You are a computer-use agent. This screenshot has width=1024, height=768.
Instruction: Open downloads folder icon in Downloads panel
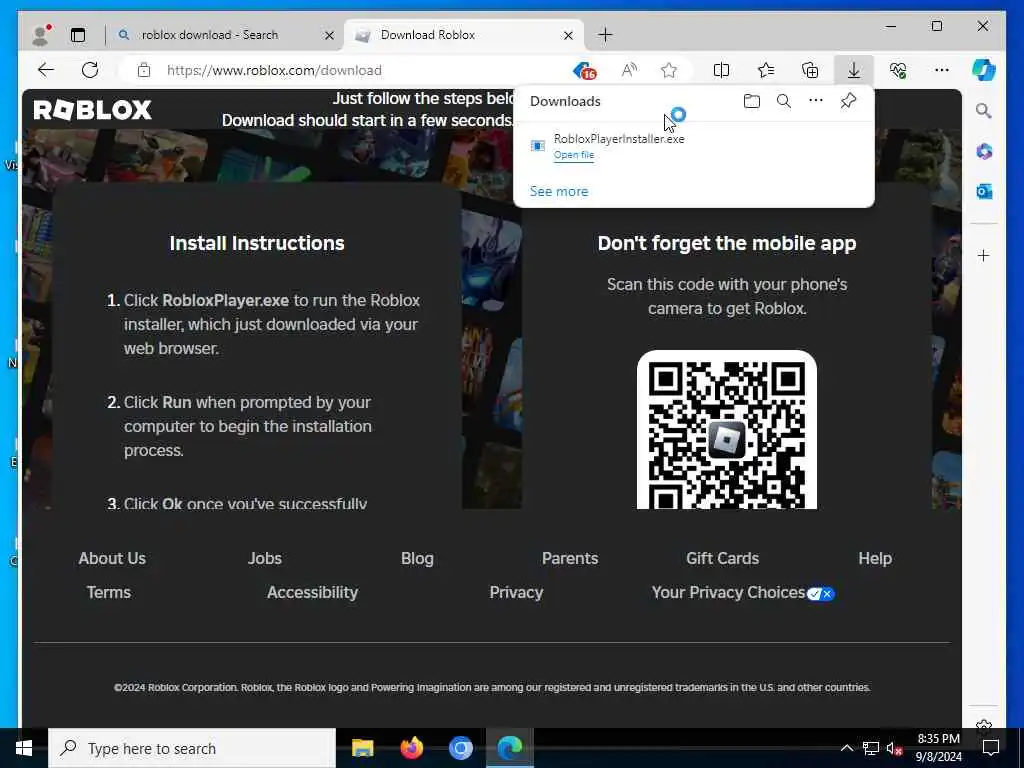752,101
